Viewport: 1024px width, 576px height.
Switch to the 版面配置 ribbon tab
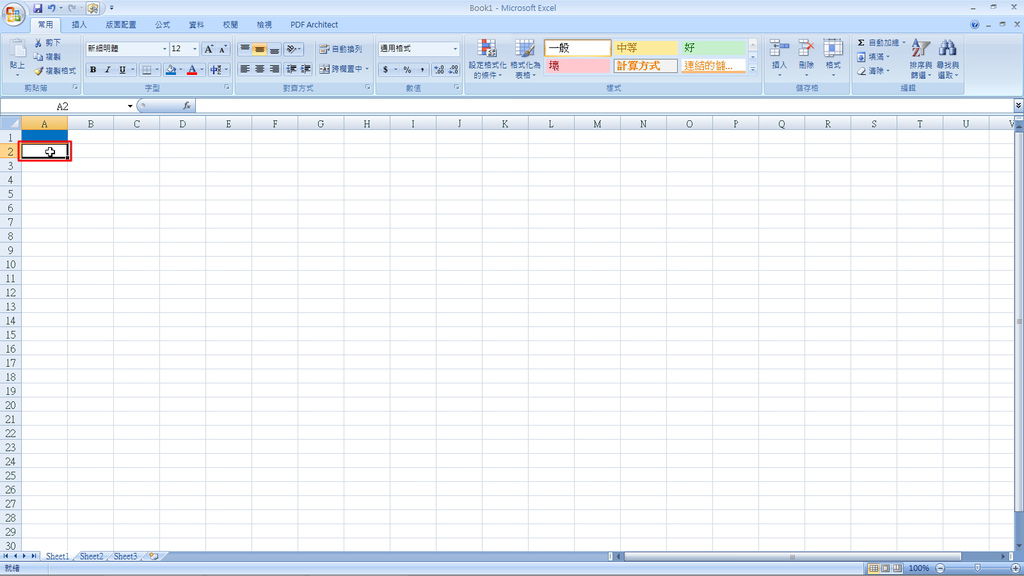(121, 25)
